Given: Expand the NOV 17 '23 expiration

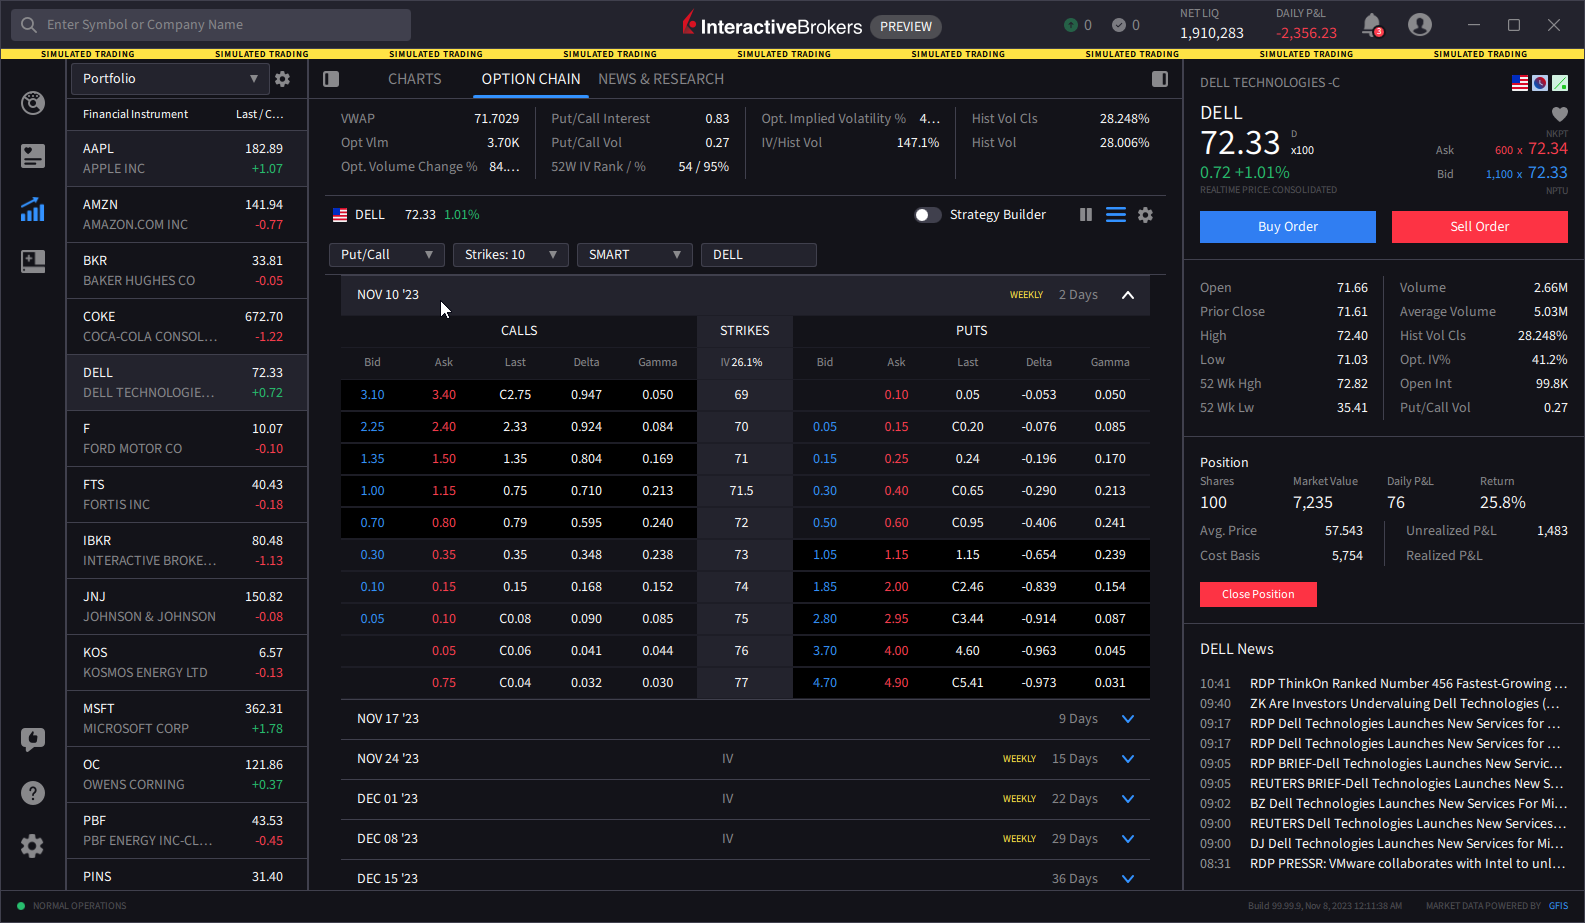Looking at the screenshot, I should [1128, 719].
